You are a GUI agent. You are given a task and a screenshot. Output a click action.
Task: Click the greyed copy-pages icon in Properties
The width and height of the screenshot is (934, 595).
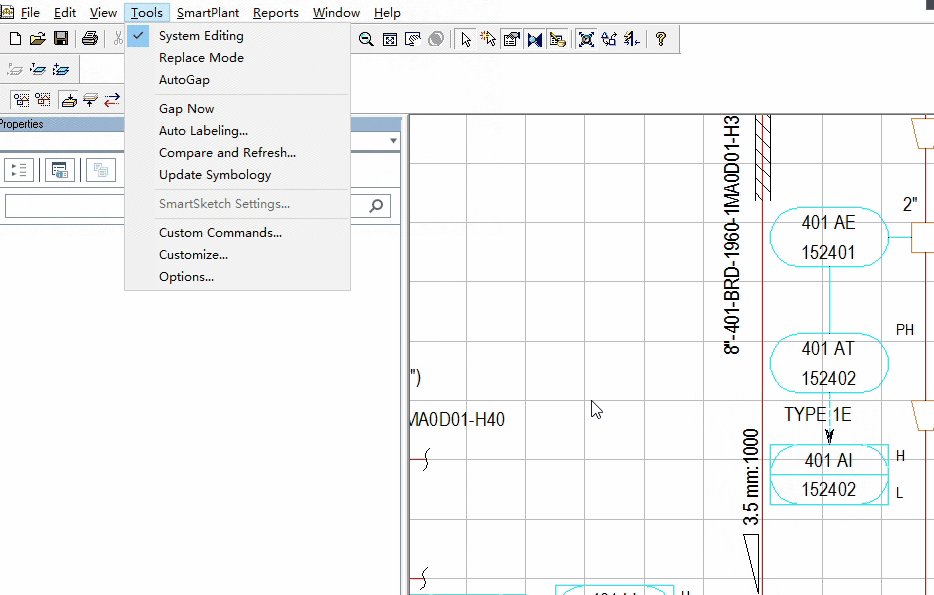tap(101, 170)
